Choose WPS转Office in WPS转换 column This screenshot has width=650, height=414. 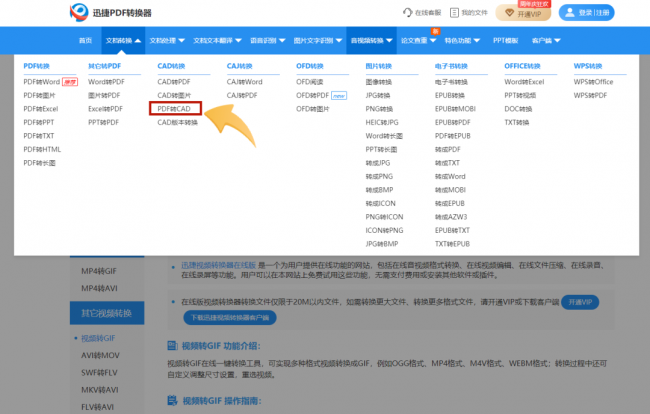pos(593,82)
